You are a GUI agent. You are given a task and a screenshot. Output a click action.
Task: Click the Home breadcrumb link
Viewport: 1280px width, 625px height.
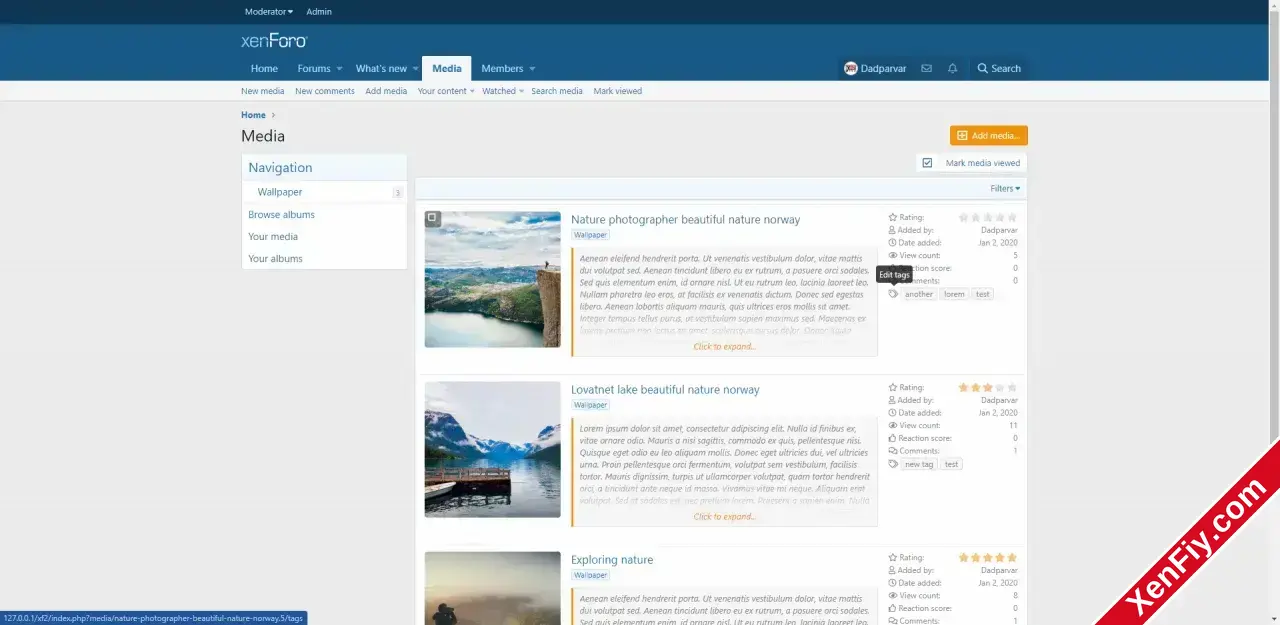253,115
